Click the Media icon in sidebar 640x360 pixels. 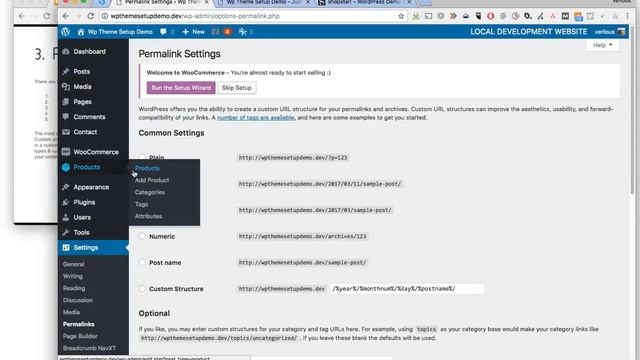click(66, 87)
